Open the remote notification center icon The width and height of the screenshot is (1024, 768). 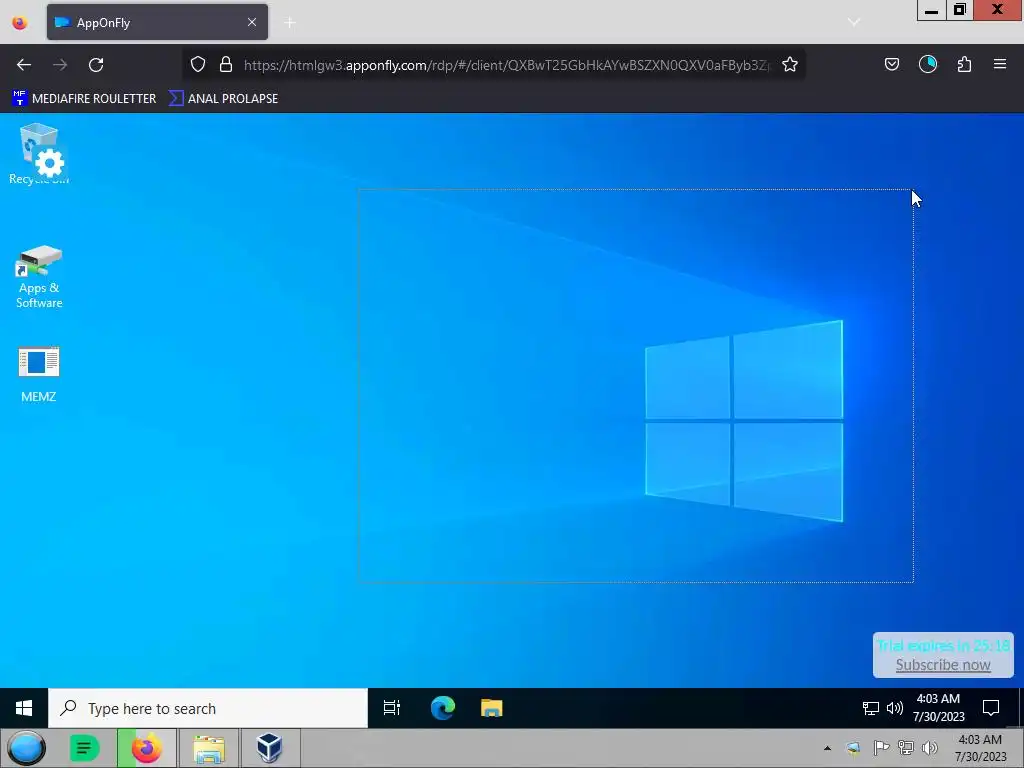[991, 708]
